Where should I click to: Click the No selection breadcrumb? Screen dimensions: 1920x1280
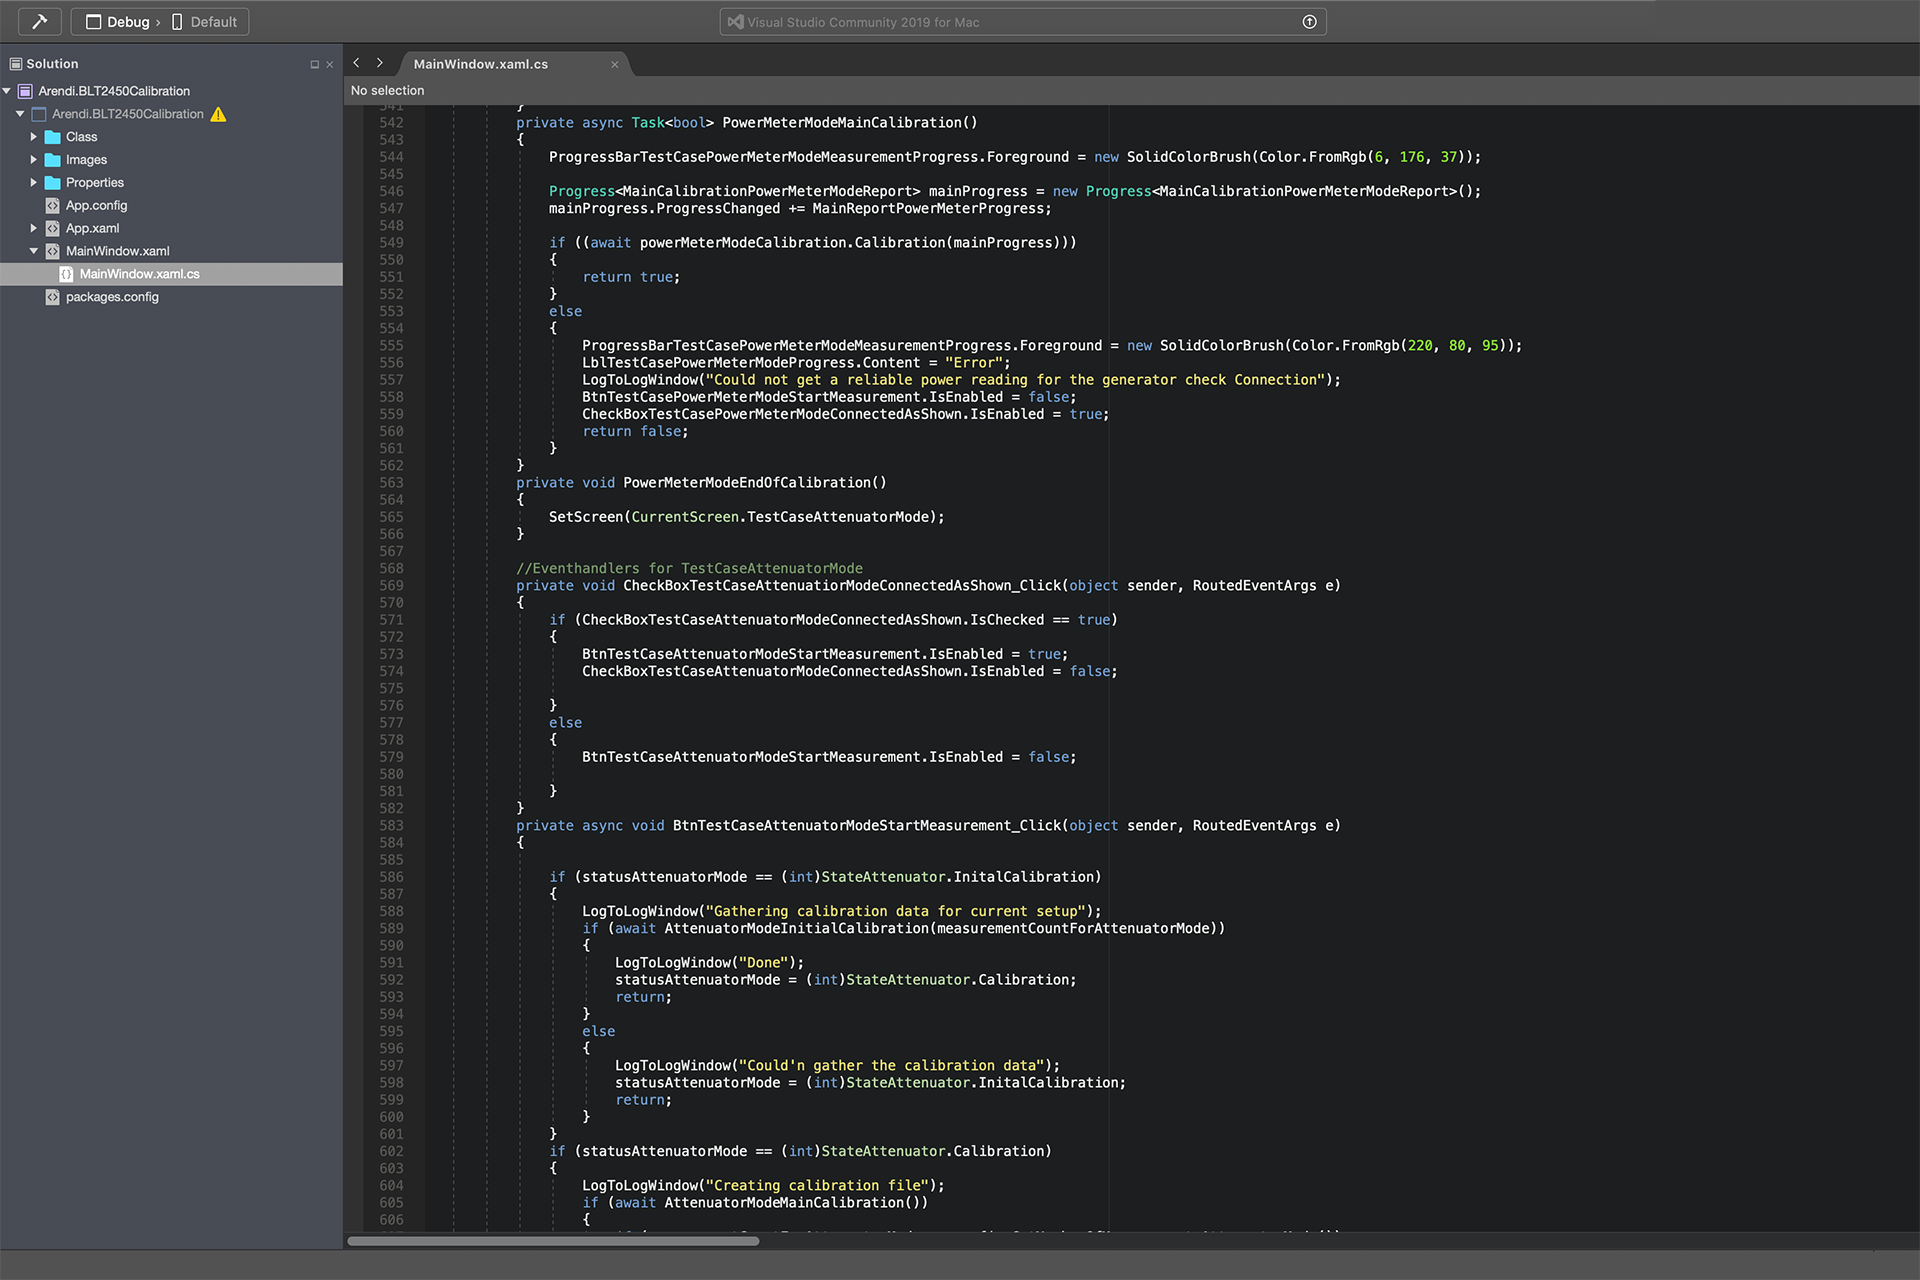pos(387,90)
